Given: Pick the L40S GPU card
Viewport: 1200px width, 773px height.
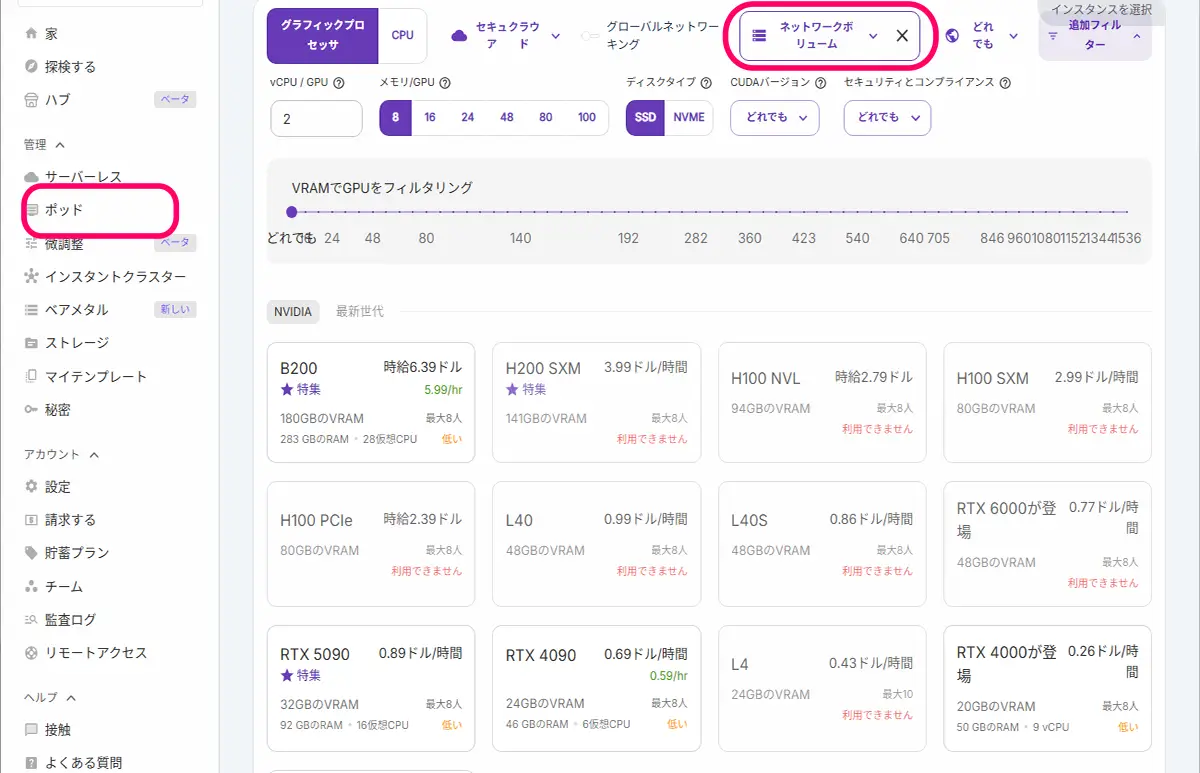Looking at the screenshot, I should pyautogui.click(x=822, y=544).
